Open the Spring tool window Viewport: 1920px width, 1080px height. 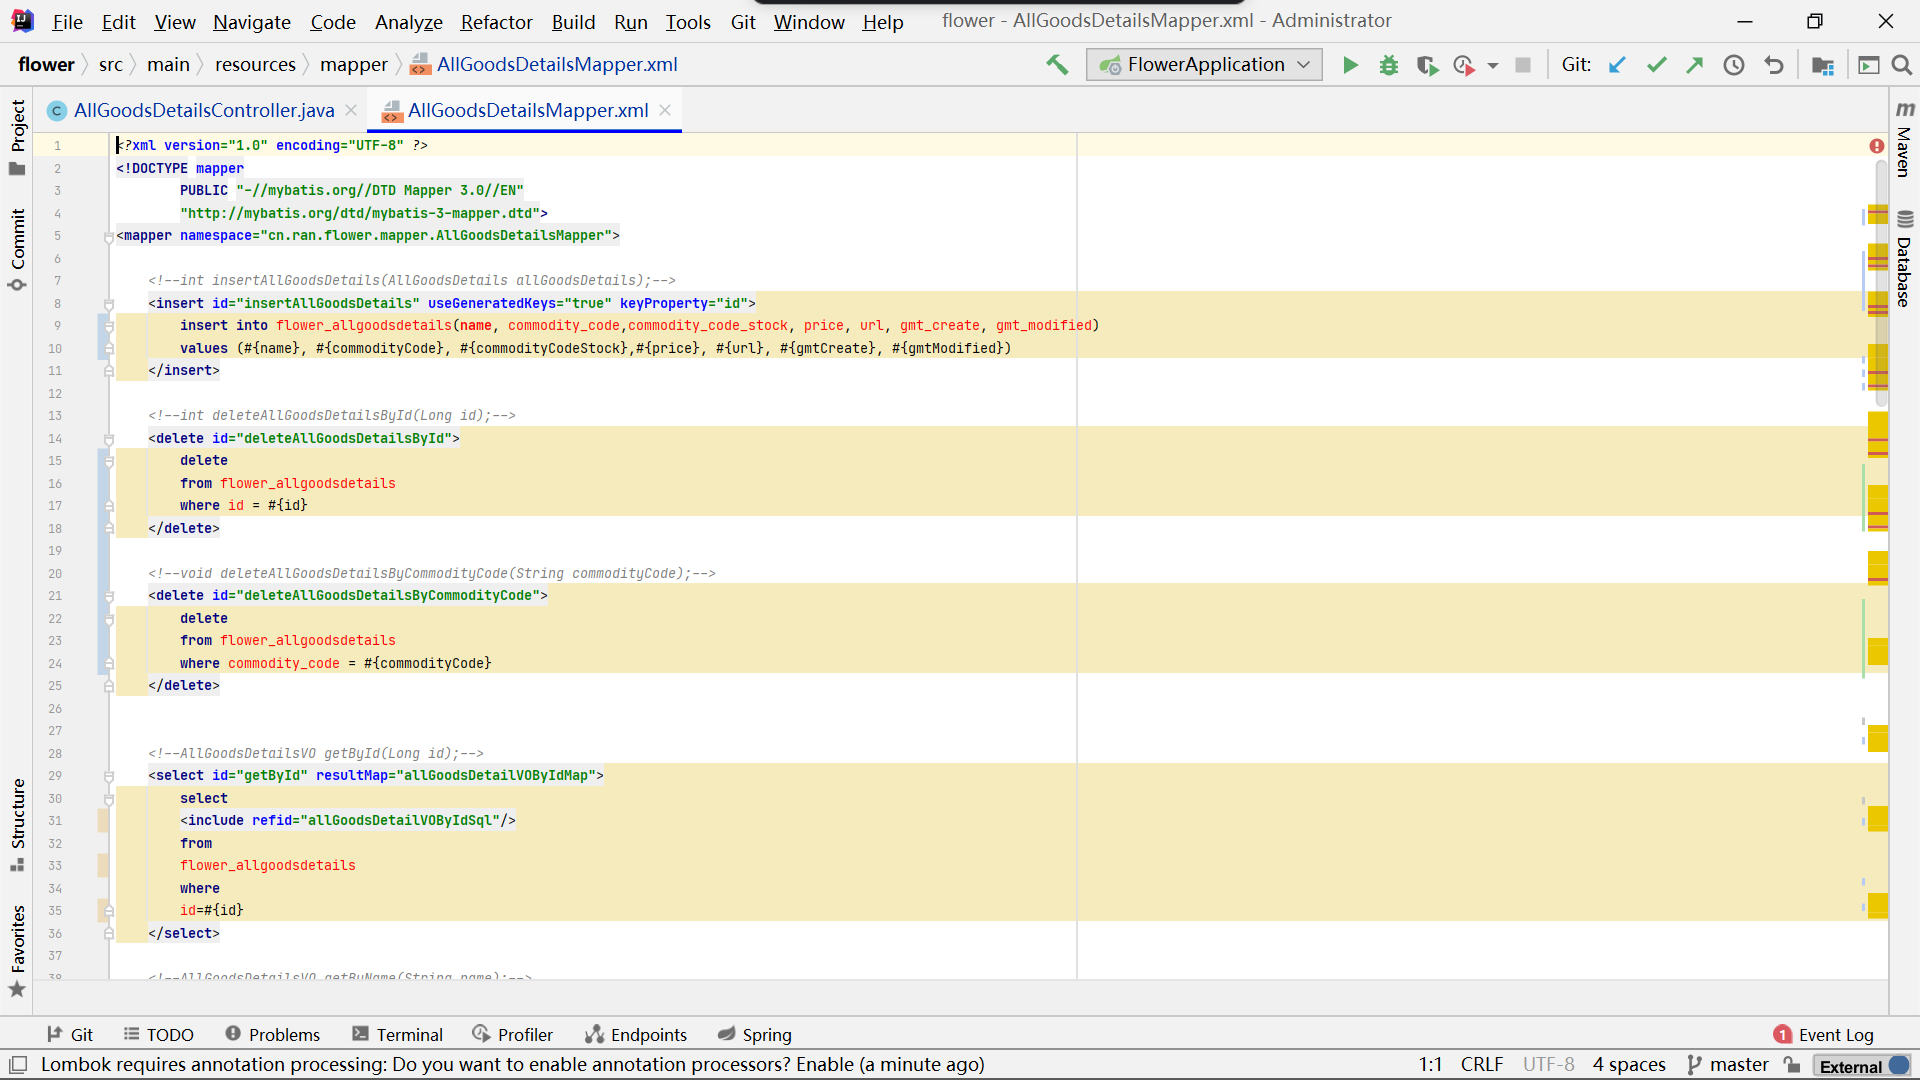click(x=755, y=1035)
